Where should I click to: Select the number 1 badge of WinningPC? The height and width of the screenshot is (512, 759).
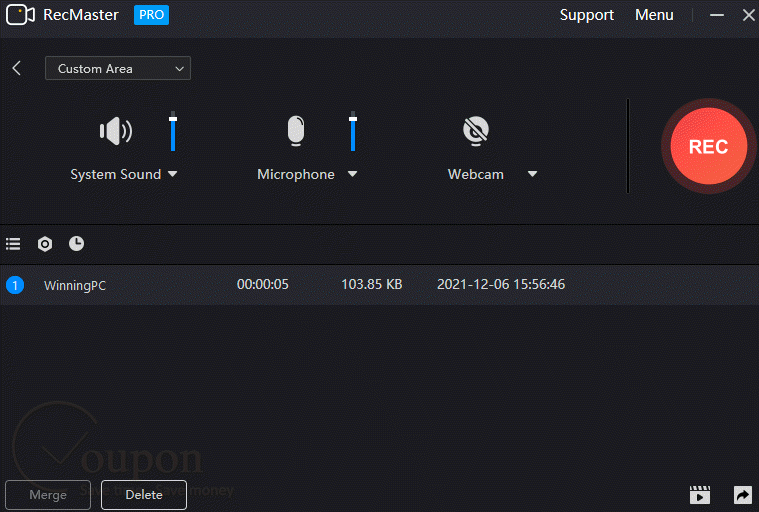(x=15, y=285)
